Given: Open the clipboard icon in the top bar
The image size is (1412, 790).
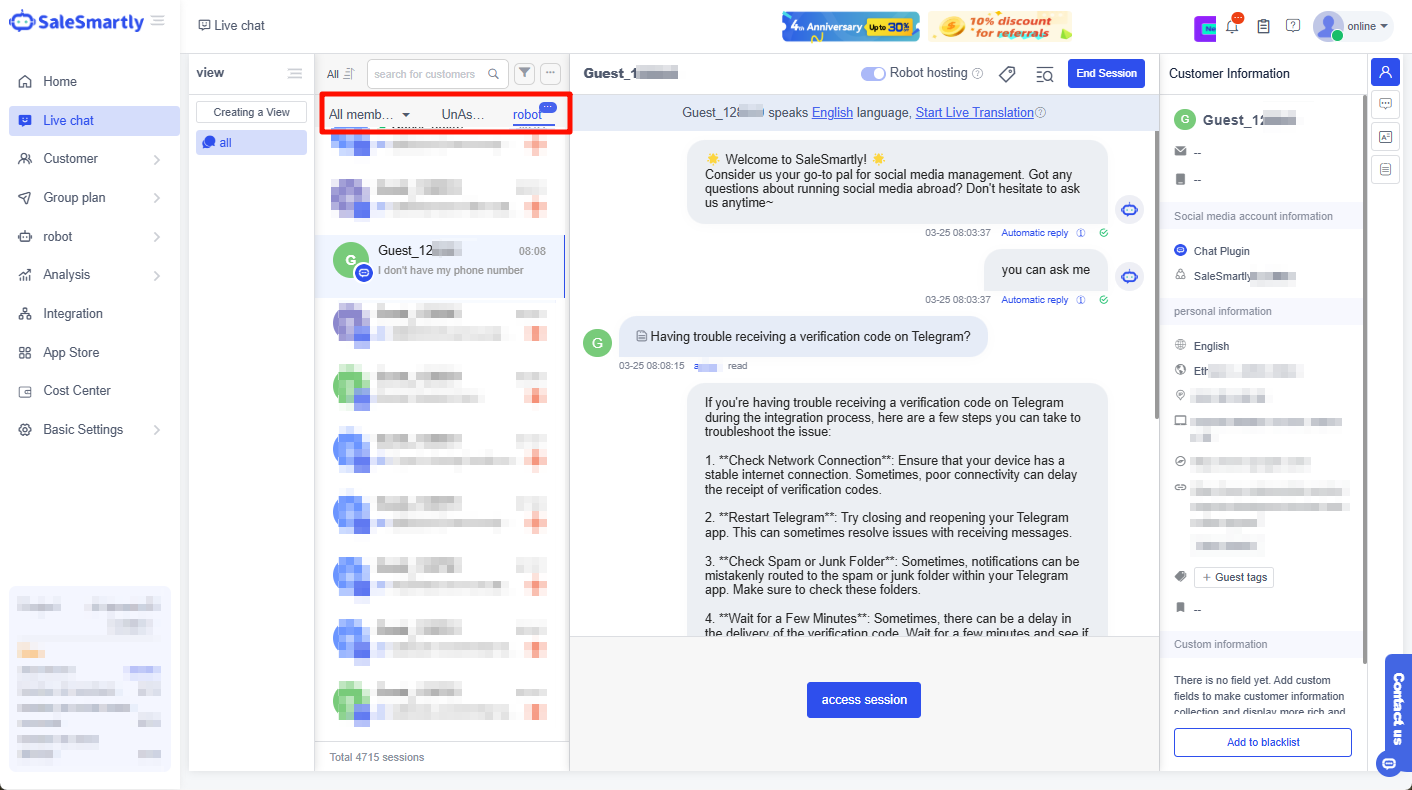Looking at the screenshot, I should tap(1262, 26).
